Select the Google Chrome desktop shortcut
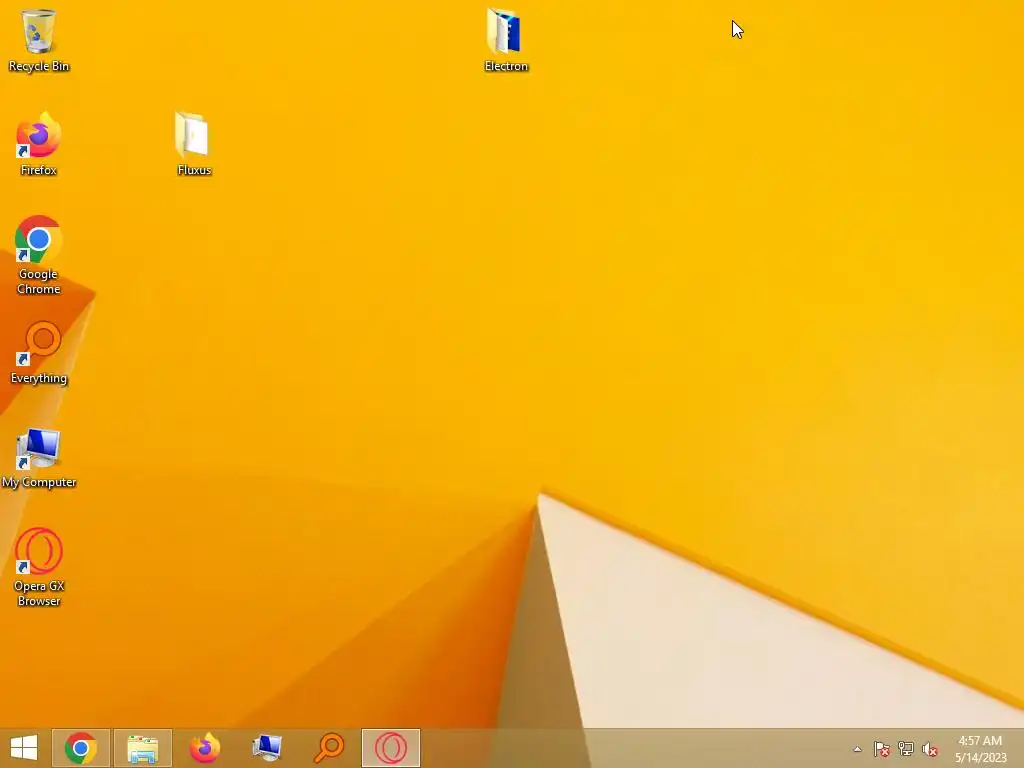This screenshot has width=1024, height=768. (39, 255)
